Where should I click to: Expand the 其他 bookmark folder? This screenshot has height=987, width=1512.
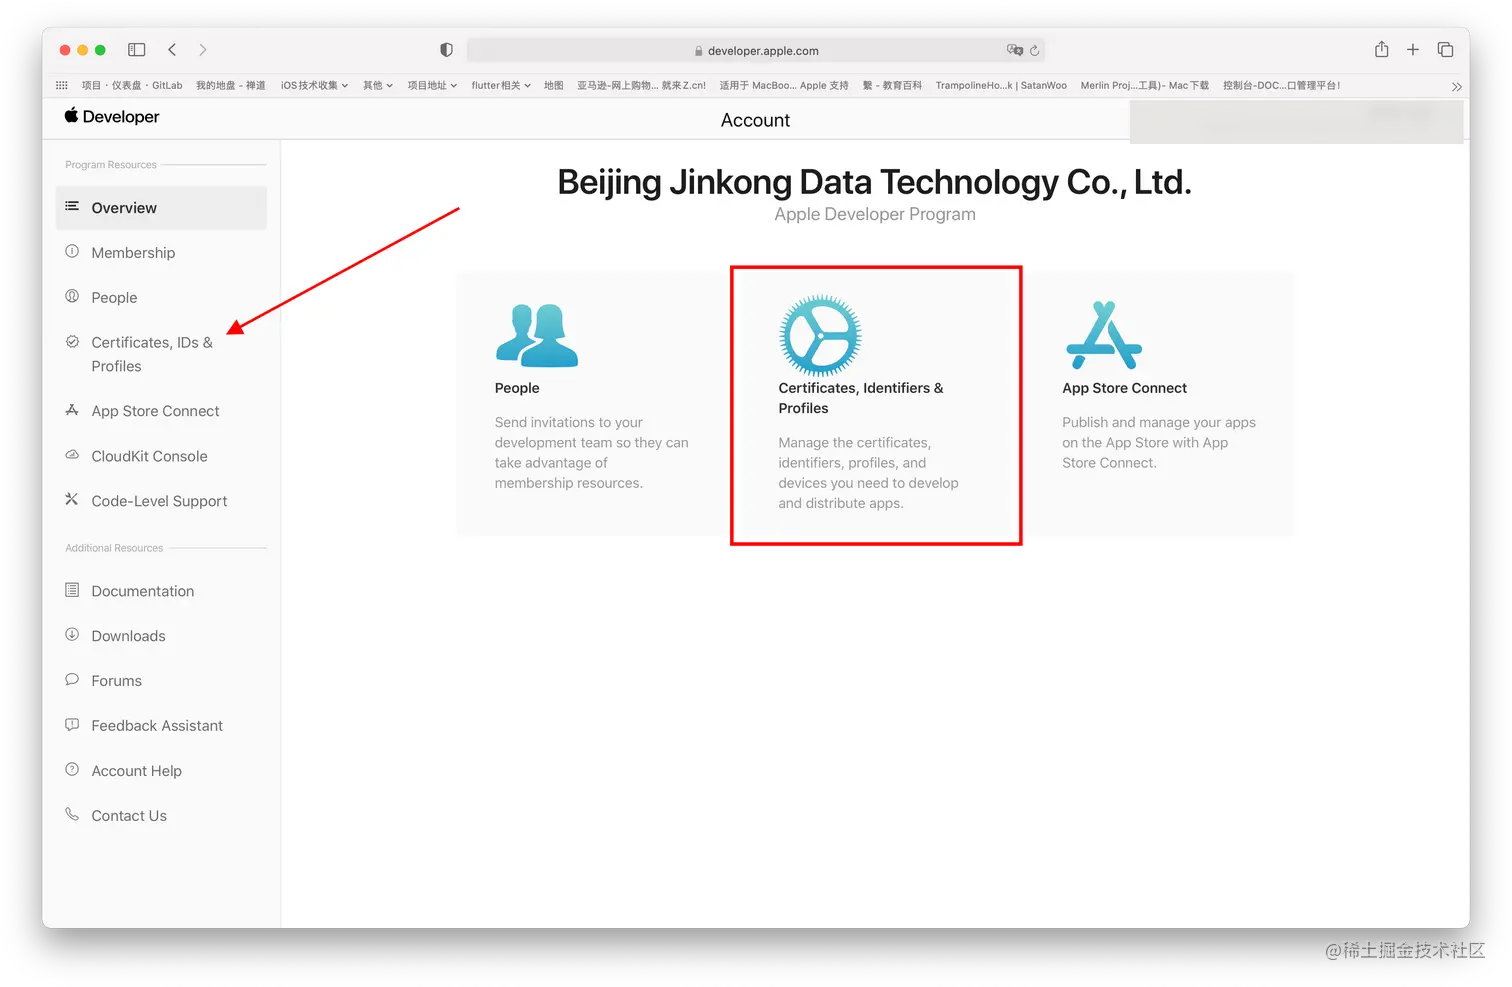tap(378, 86)
